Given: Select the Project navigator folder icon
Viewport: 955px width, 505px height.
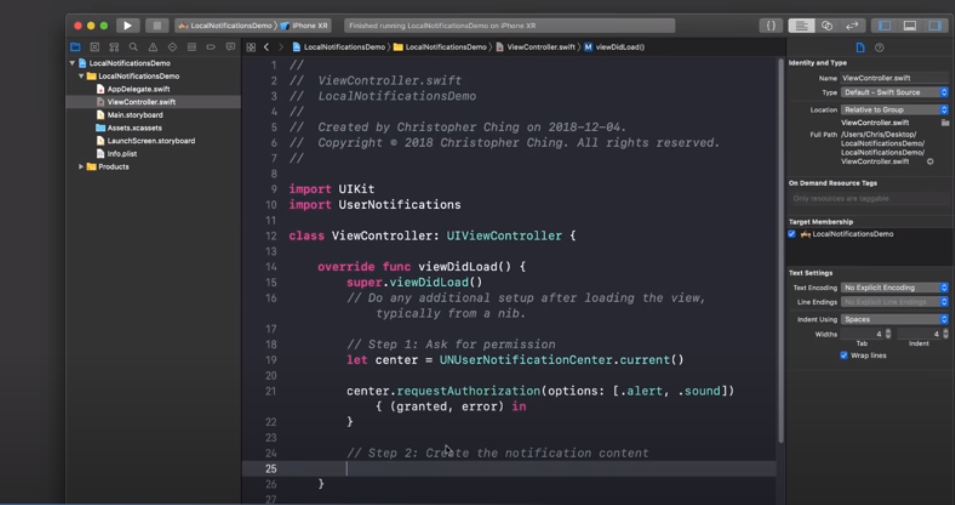Looking at the screenshot, I should [x=75, y=47].
